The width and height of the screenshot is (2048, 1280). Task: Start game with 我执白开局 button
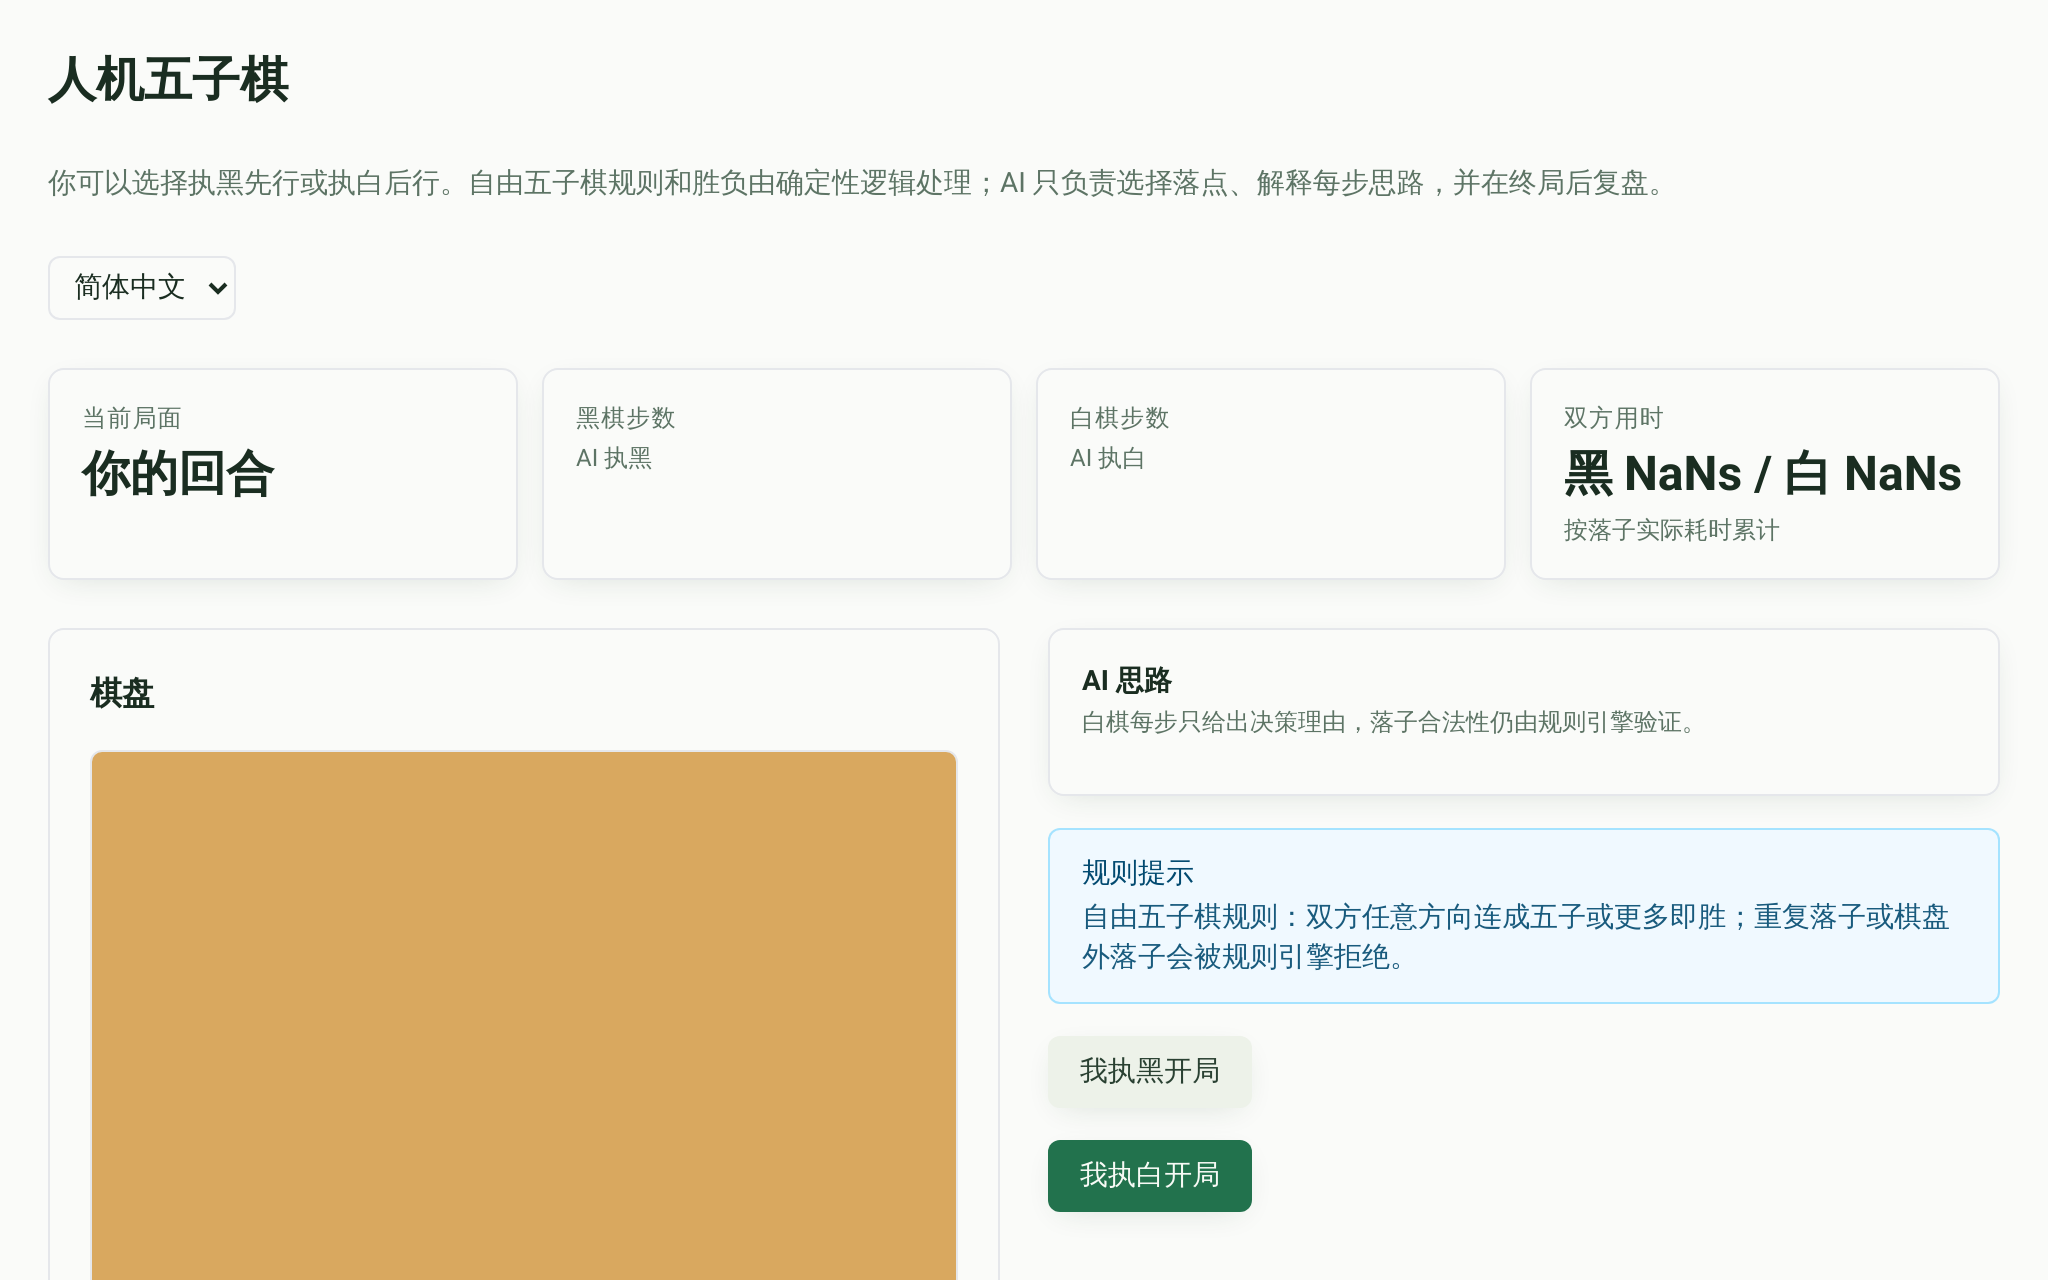(x=1149, y=1176)
